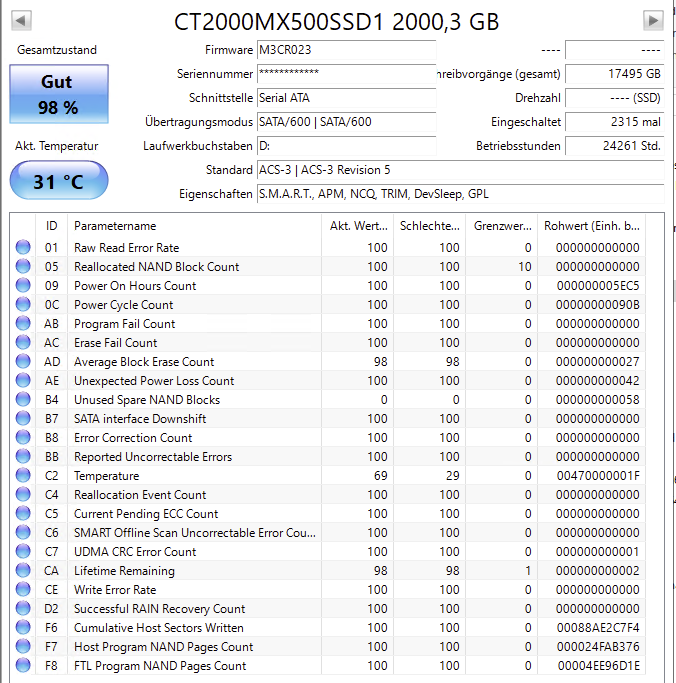Image resolution: width=676 pixels, height=683 pixels.
Task: Click status icon of UDMA CRC Error Count
Action: tap(23, 551)
